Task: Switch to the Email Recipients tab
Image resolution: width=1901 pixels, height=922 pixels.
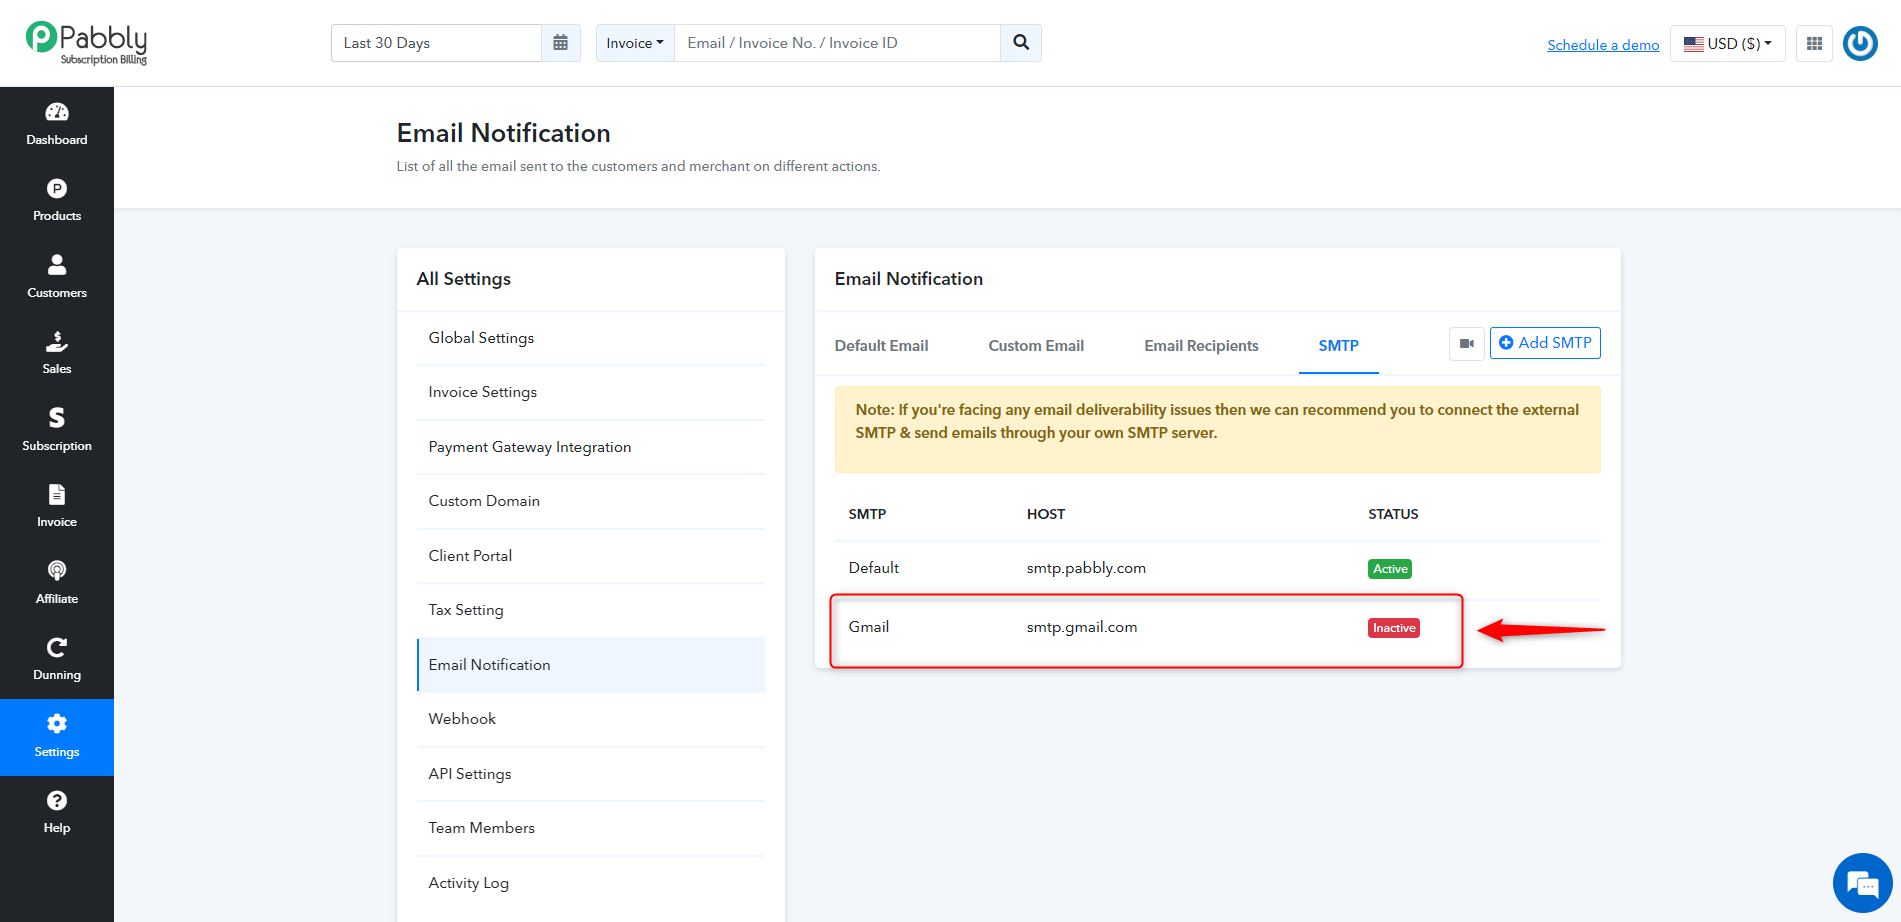Action: pyautogui.click(x=1201, y=346)
